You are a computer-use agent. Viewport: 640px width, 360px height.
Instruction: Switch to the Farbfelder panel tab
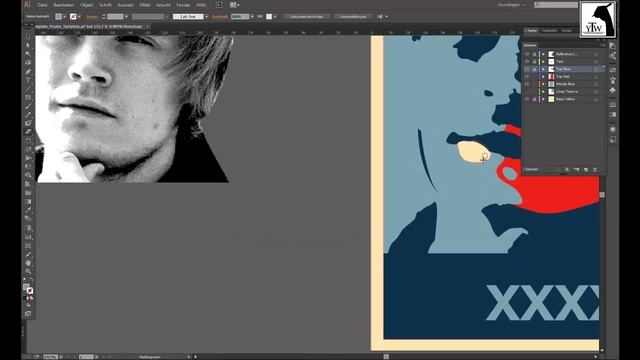point(549,31)
